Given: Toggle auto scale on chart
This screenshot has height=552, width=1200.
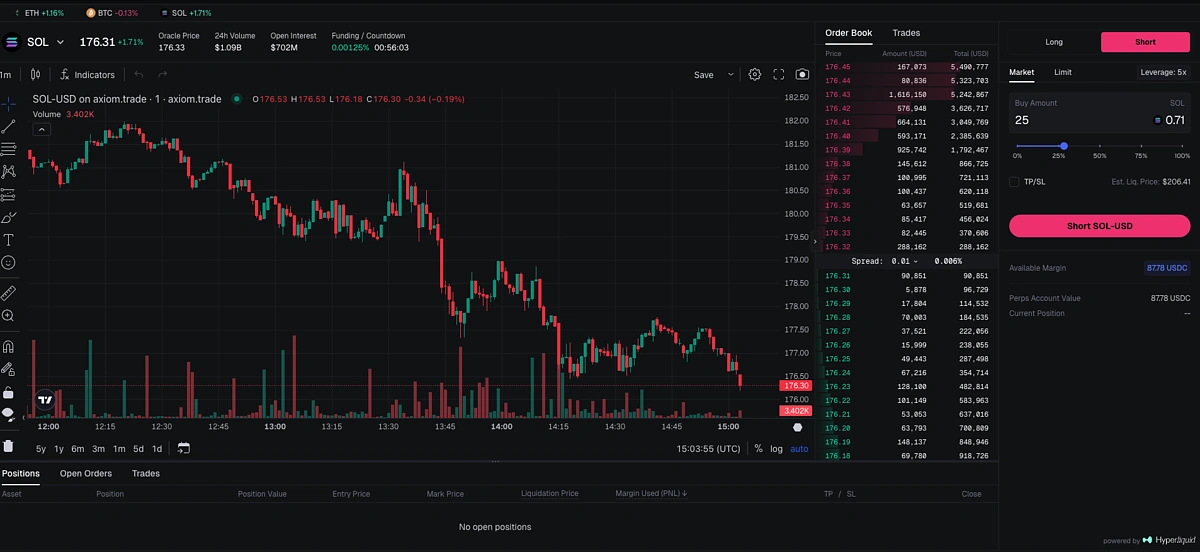Looking at the screenshot, I should pos(799,449).
